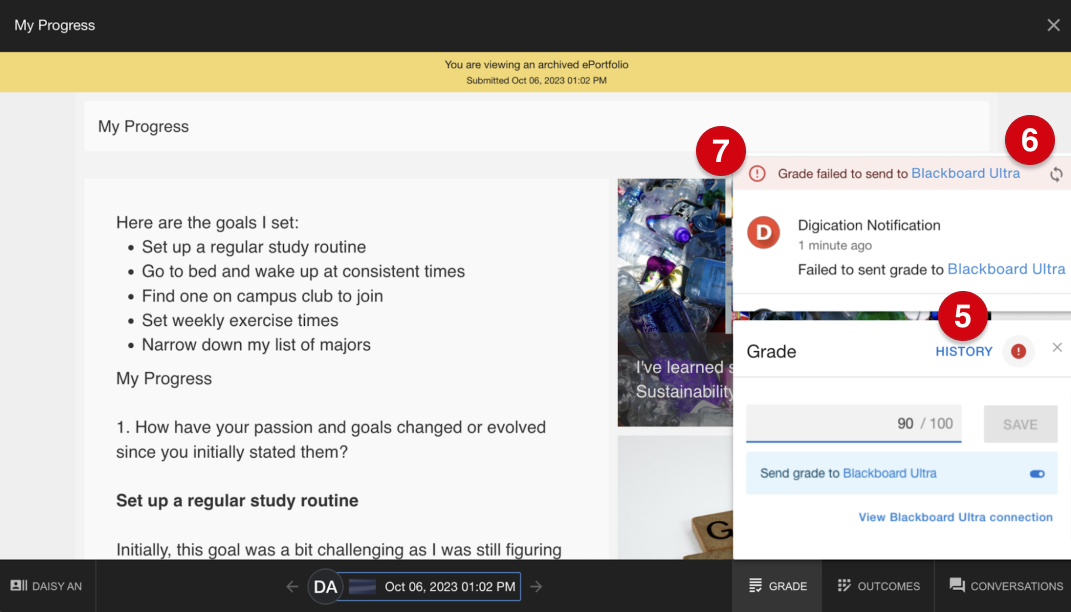Close the My Progress viewer window
Image resolution: width=1071 pixels, height=612 pixels.
(x=1053, y=25)
